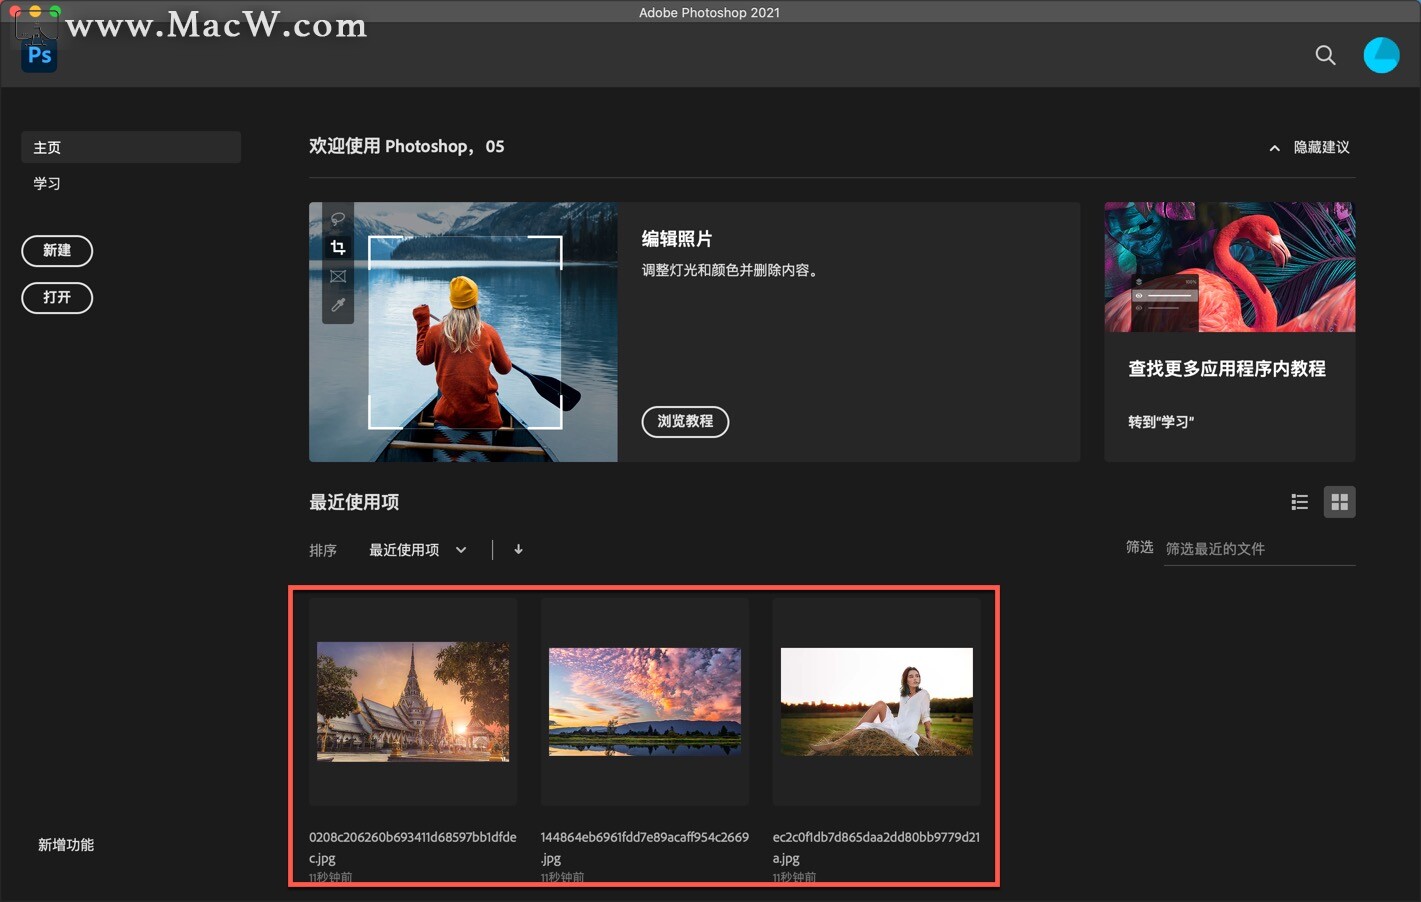Click the 编辑照片 tutorial title
Image resolution: width=1421 pixels, height=902 pixels.
(677, 239)
